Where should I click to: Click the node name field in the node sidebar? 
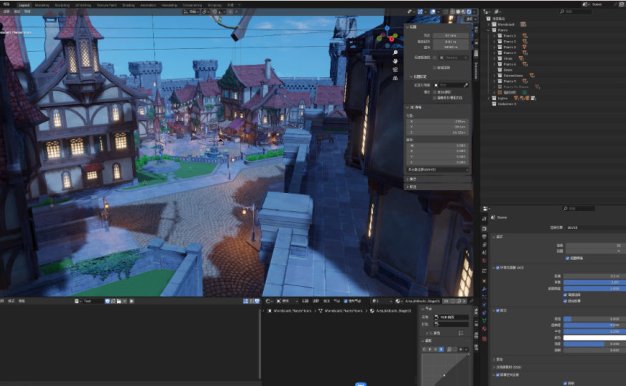451,317
